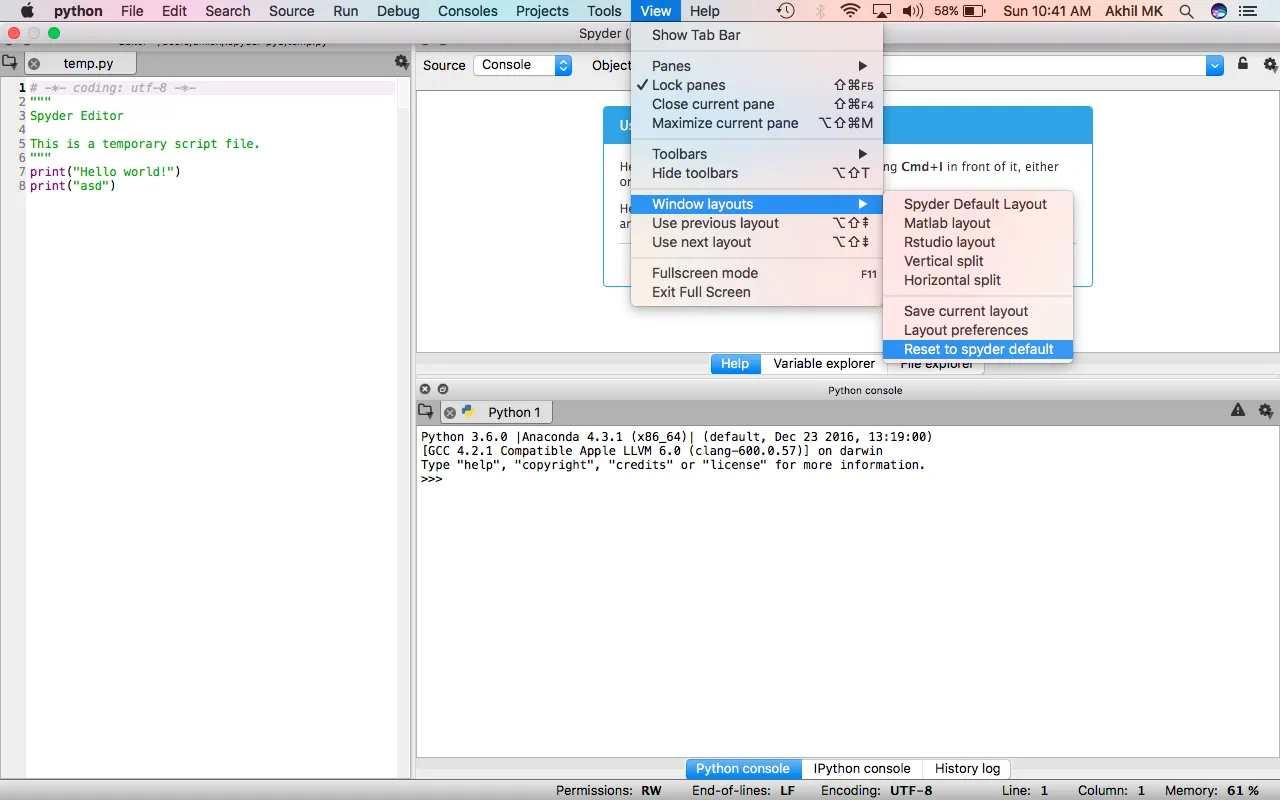Select Matlab layout

[978, 223]
